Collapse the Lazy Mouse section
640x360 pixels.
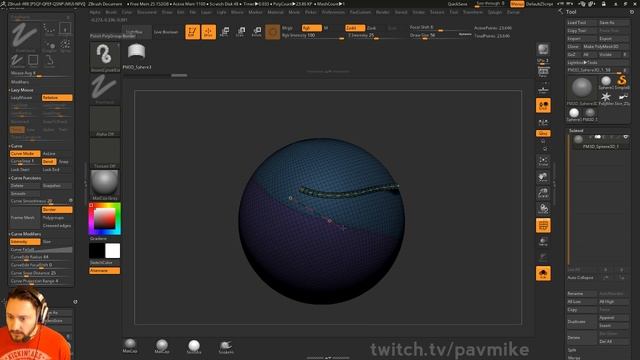22,90
